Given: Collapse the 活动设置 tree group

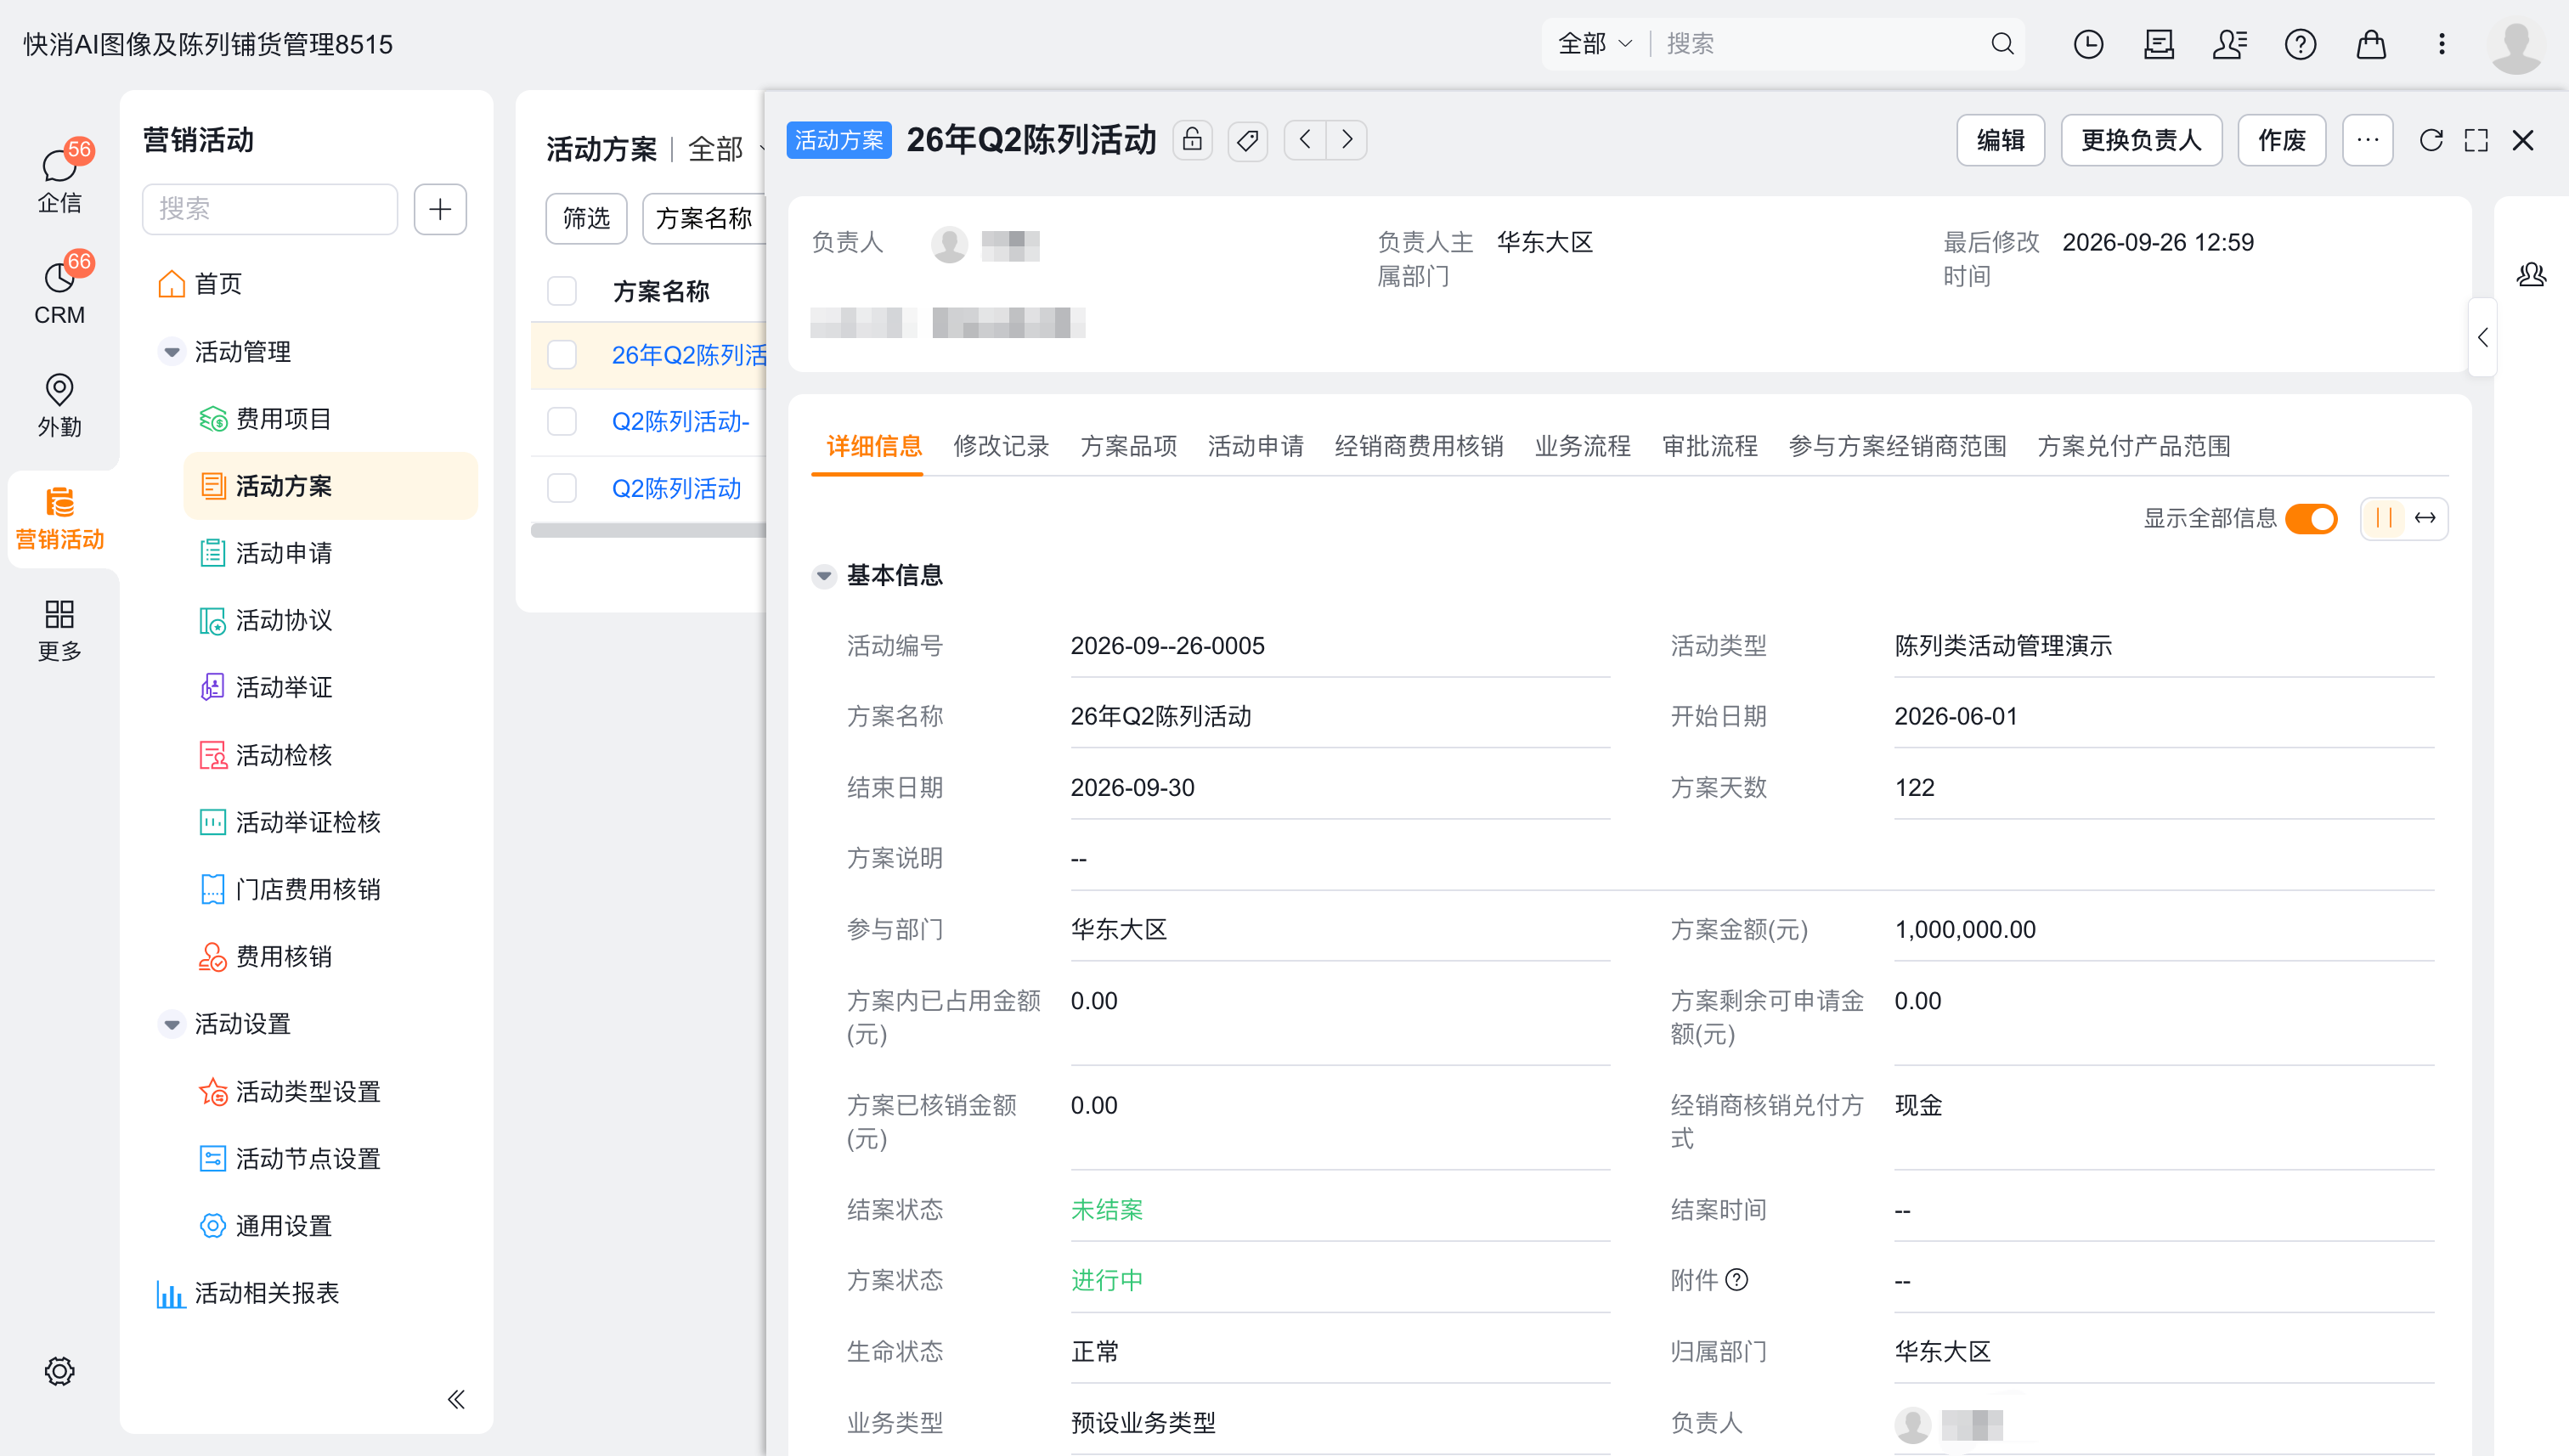Looking at the screenshot, I should point(171,1024).
